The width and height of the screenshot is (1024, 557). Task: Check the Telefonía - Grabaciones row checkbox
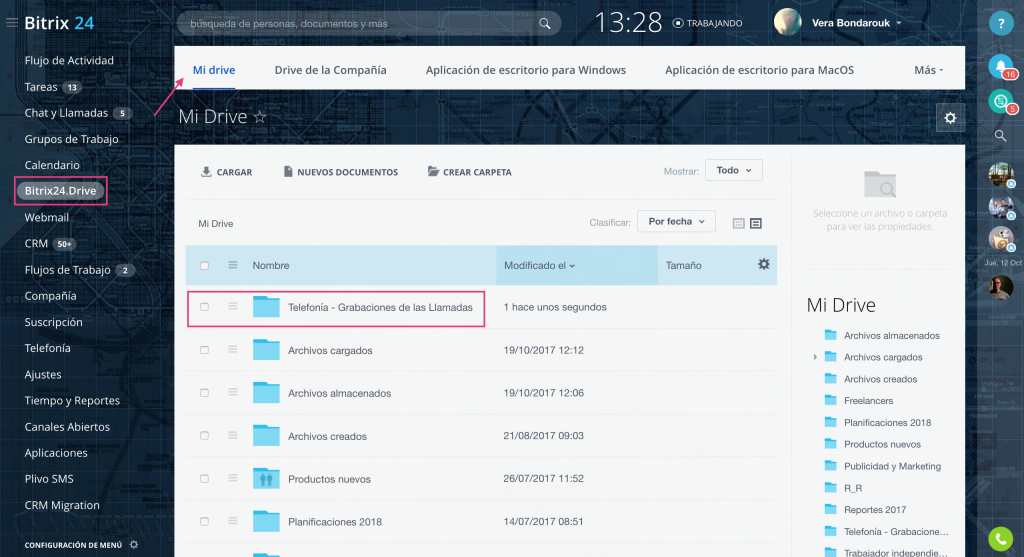click(x=204, y=307)
